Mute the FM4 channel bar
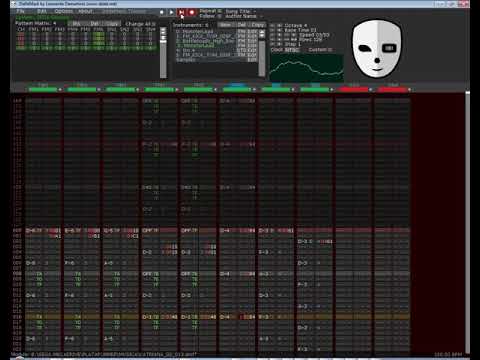Viewport: 480px width, 360px height. (159, 89)
